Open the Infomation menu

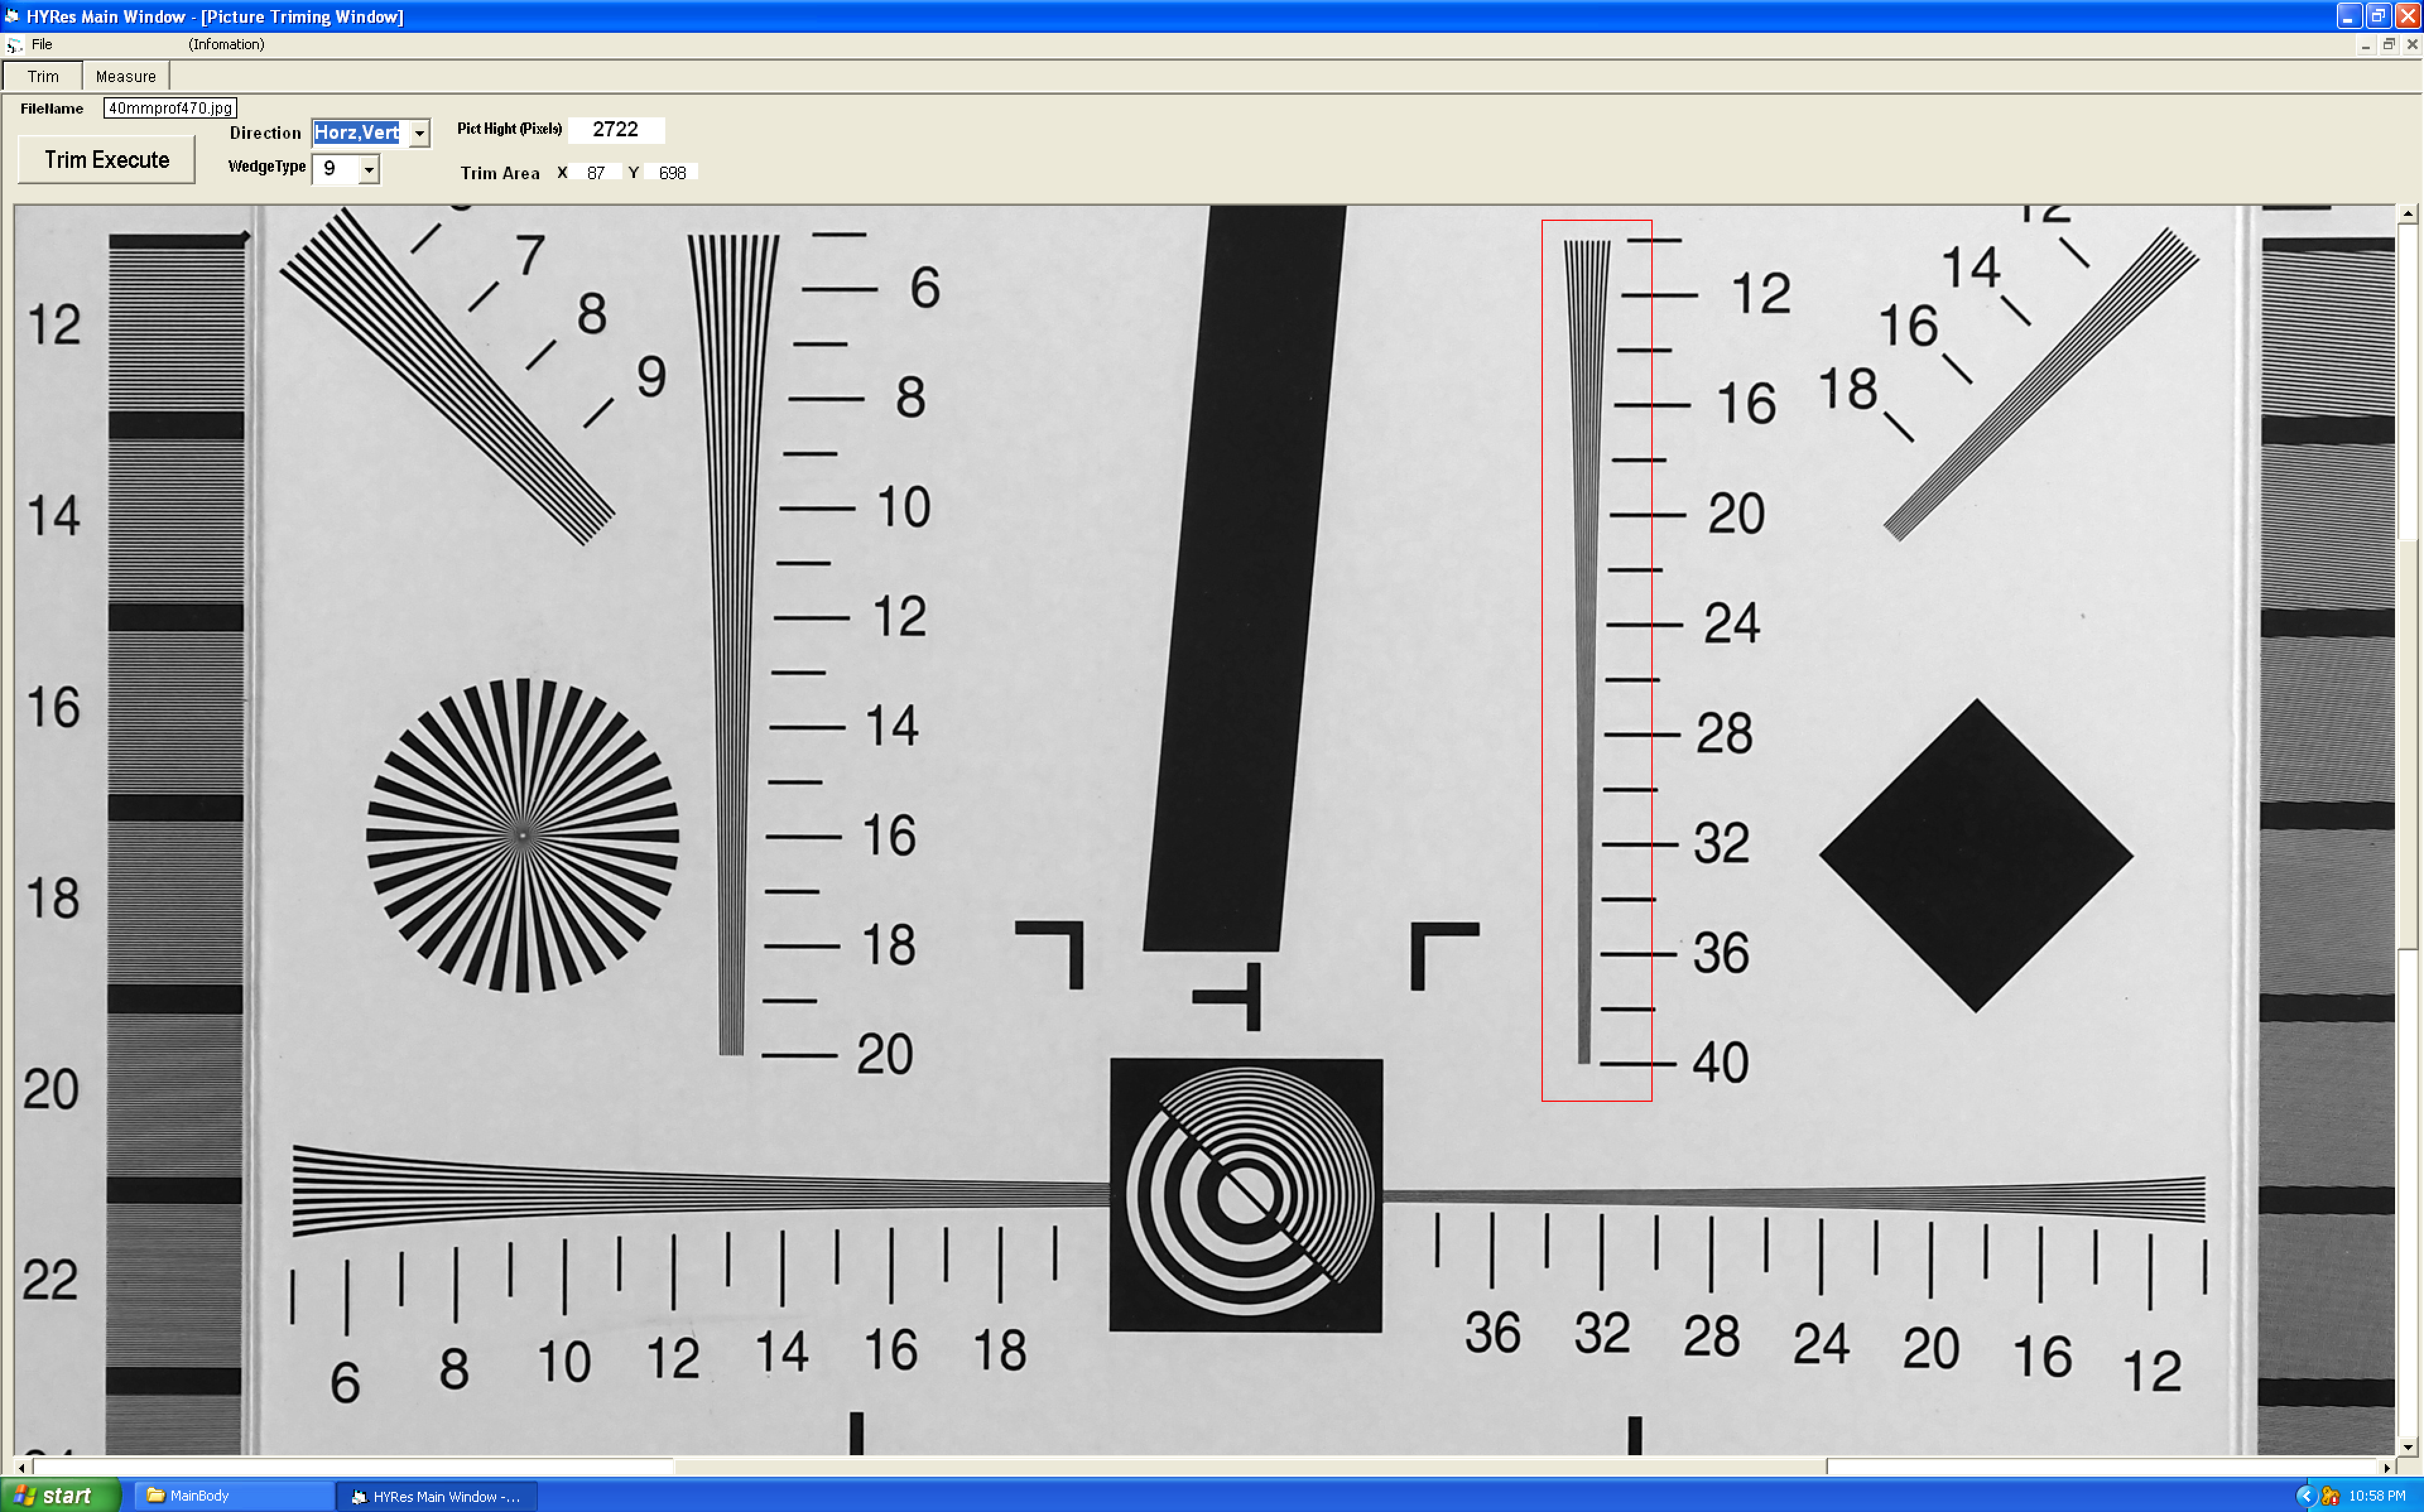[x=226, y=44]
